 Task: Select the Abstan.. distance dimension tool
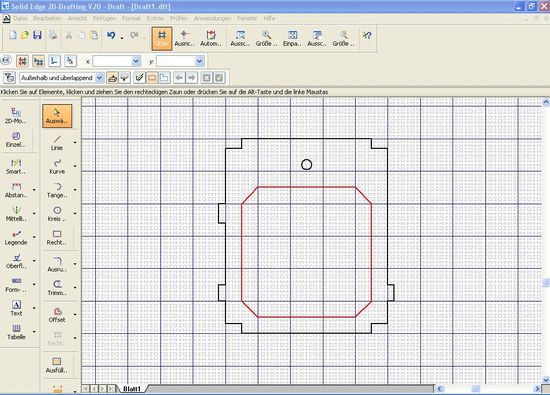pyautogui.click(x=16, y=190)
